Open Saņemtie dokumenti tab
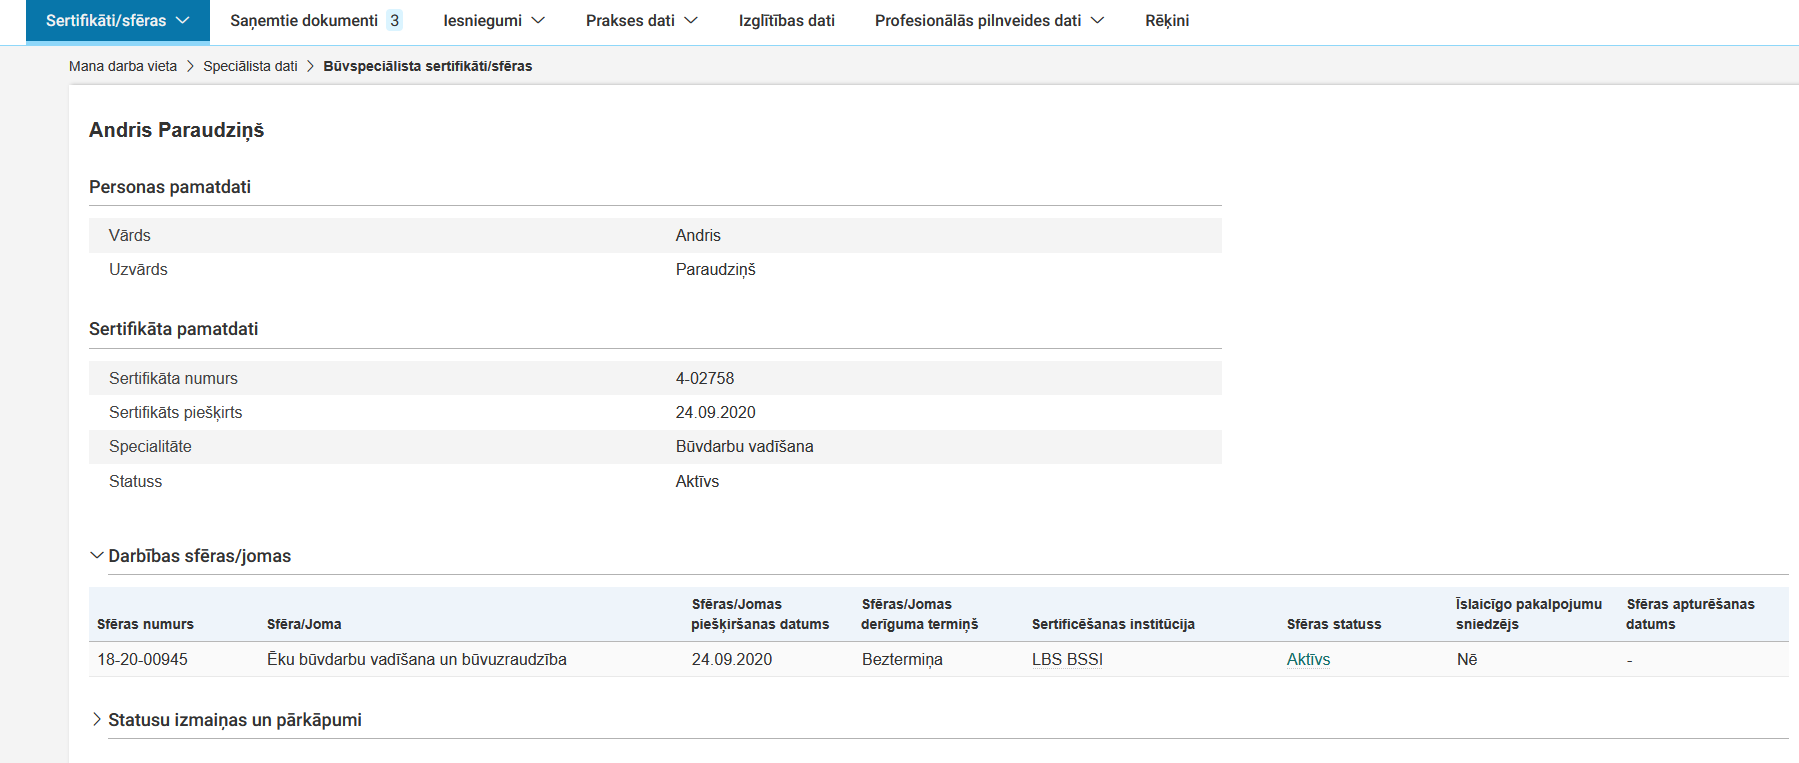 coord(304,21)
